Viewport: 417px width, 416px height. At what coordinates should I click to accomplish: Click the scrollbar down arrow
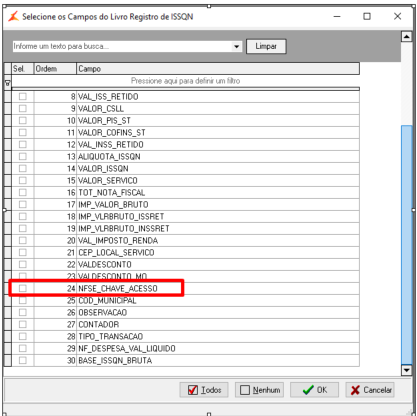[x=406, y=370]
